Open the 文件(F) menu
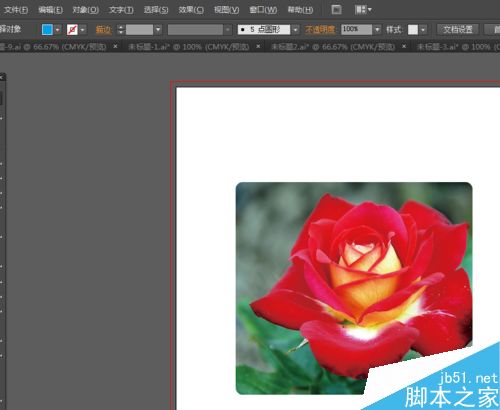500x410 pixels. [x=15, y=10]
